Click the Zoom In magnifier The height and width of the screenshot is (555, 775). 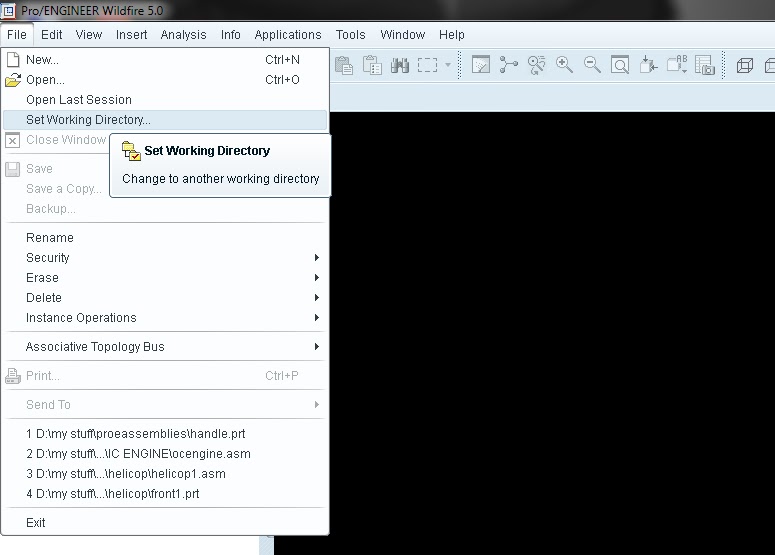[x=564, y=65]
